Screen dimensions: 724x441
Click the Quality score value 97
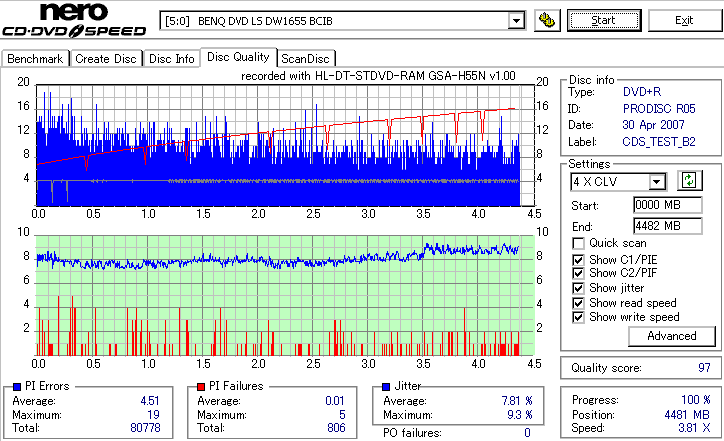(x=704, y=368)
